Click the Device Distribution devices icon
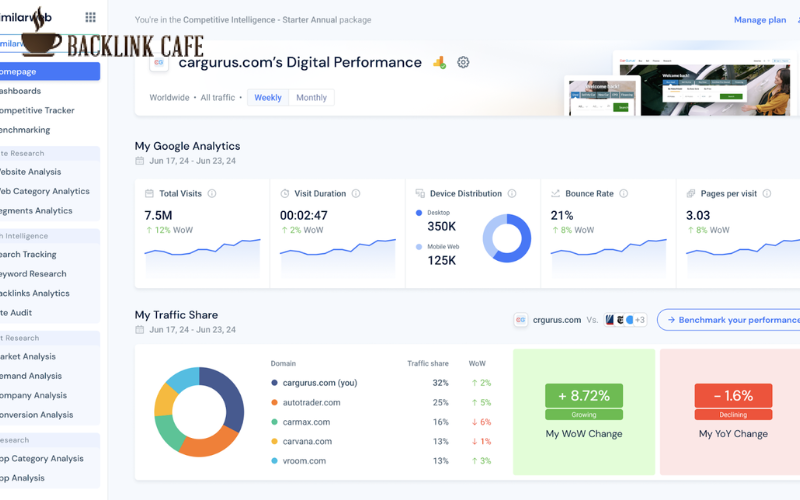Viewport: 800px width, 500px height. pyautogui.click(x=420, y=193)
